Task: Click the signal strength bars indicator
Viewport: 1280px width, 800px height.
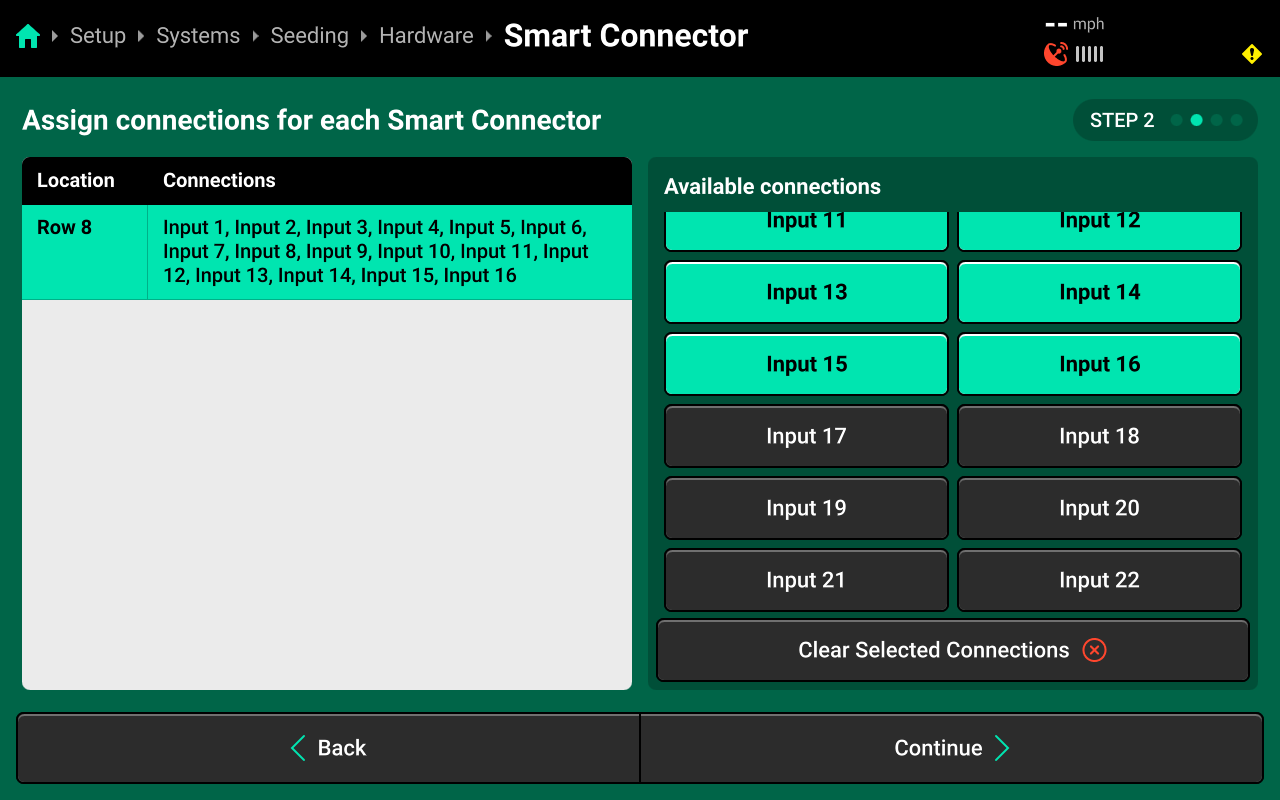Action: [x=1090, y=54]
